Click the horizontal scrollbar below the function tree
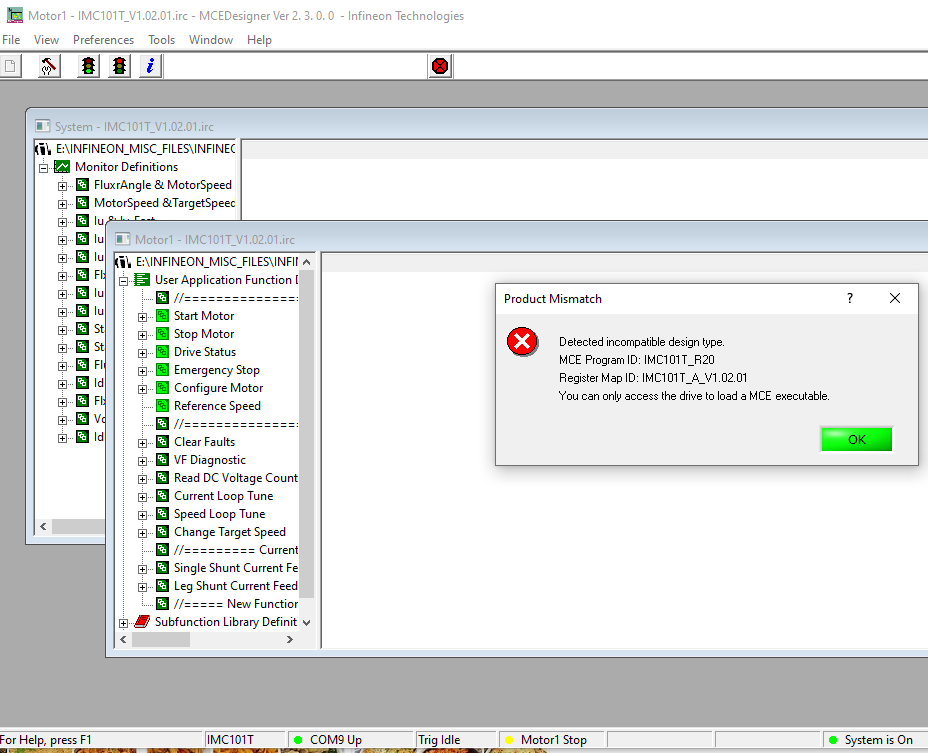 [180, 639]
